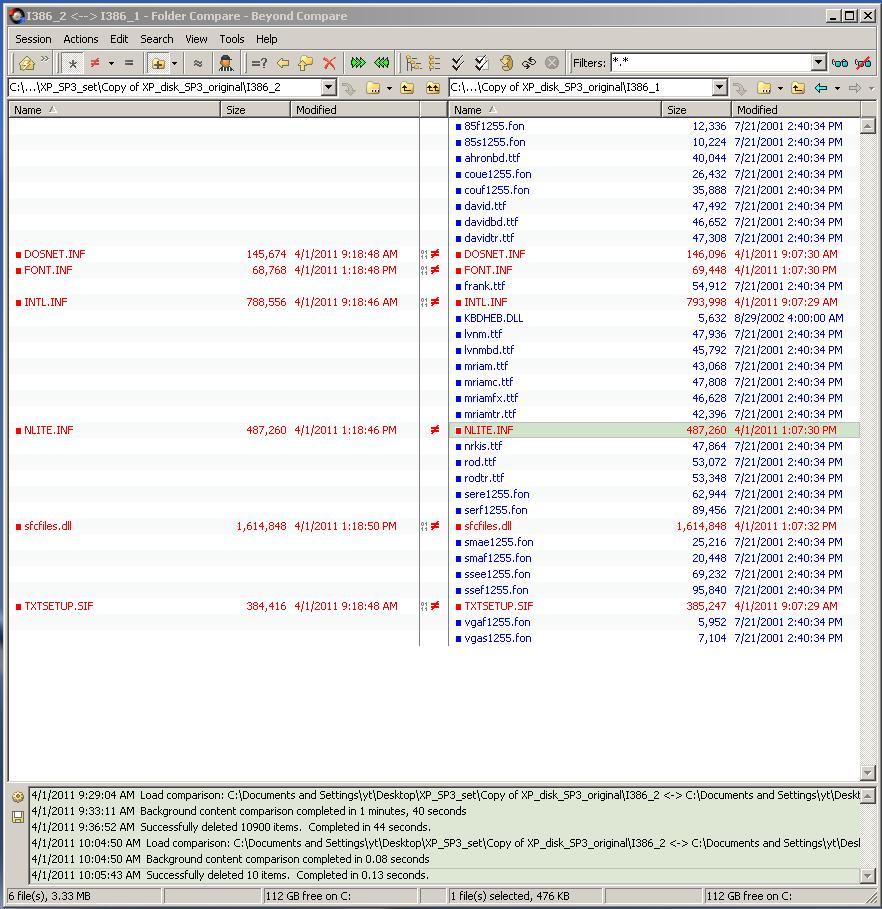Toggle Show Same (equals) filter
The height and width of the screenshot is (909, 882).
click(x=129, y=63)
